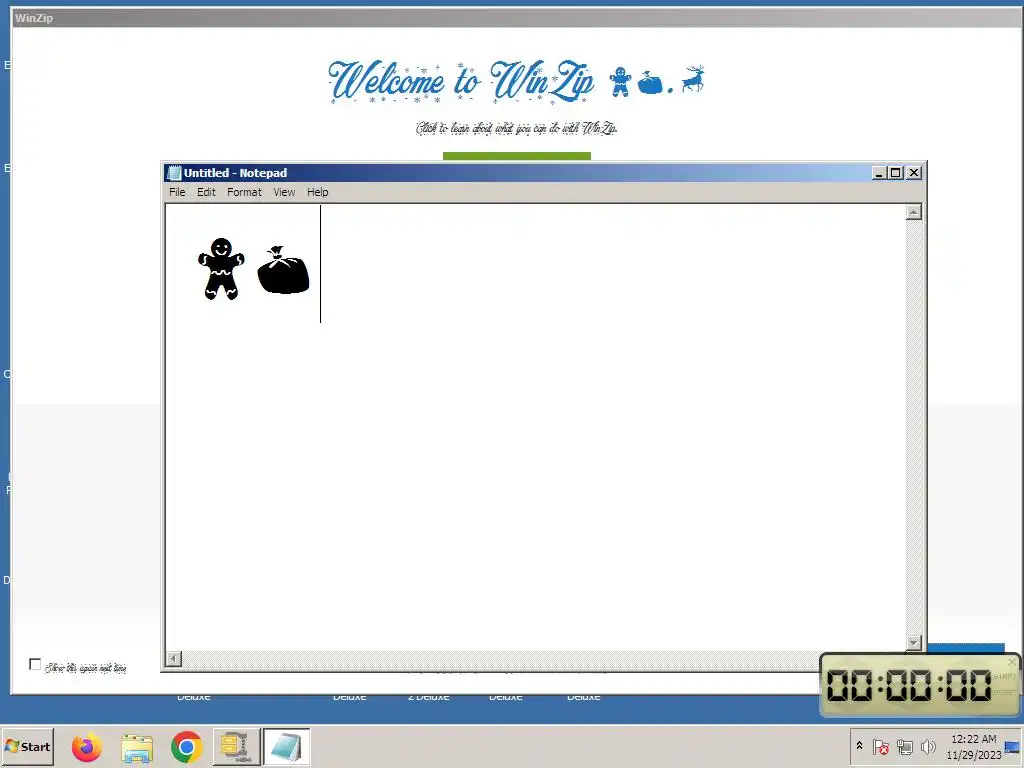Click Notepad vertical scrollbar up arrow
The height and width of the screenshot is (768, 1024).
(x=914, y=212)
